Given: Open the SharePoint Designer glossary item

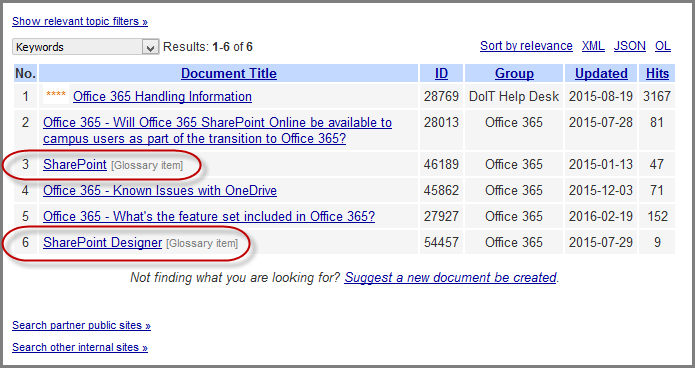Looking at the screenshot, I should point(102,243).
